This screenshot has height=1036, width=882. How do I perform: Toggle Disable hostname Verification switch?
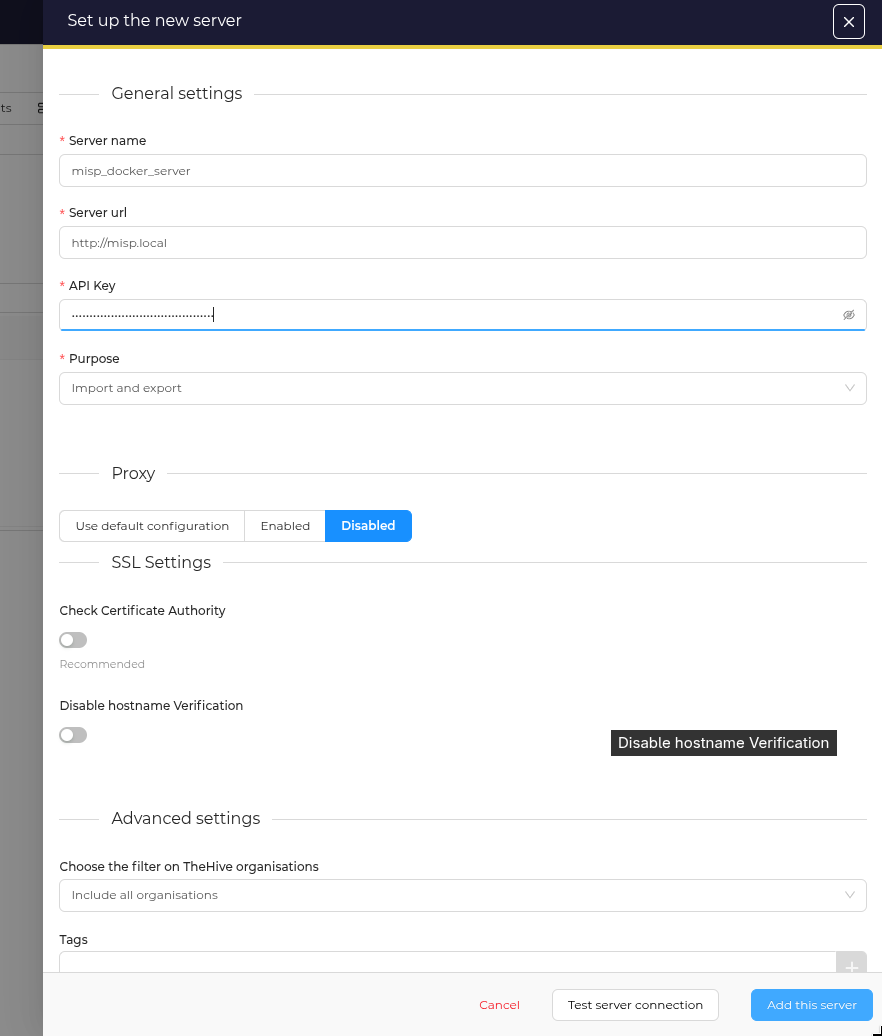pos(73,735)
